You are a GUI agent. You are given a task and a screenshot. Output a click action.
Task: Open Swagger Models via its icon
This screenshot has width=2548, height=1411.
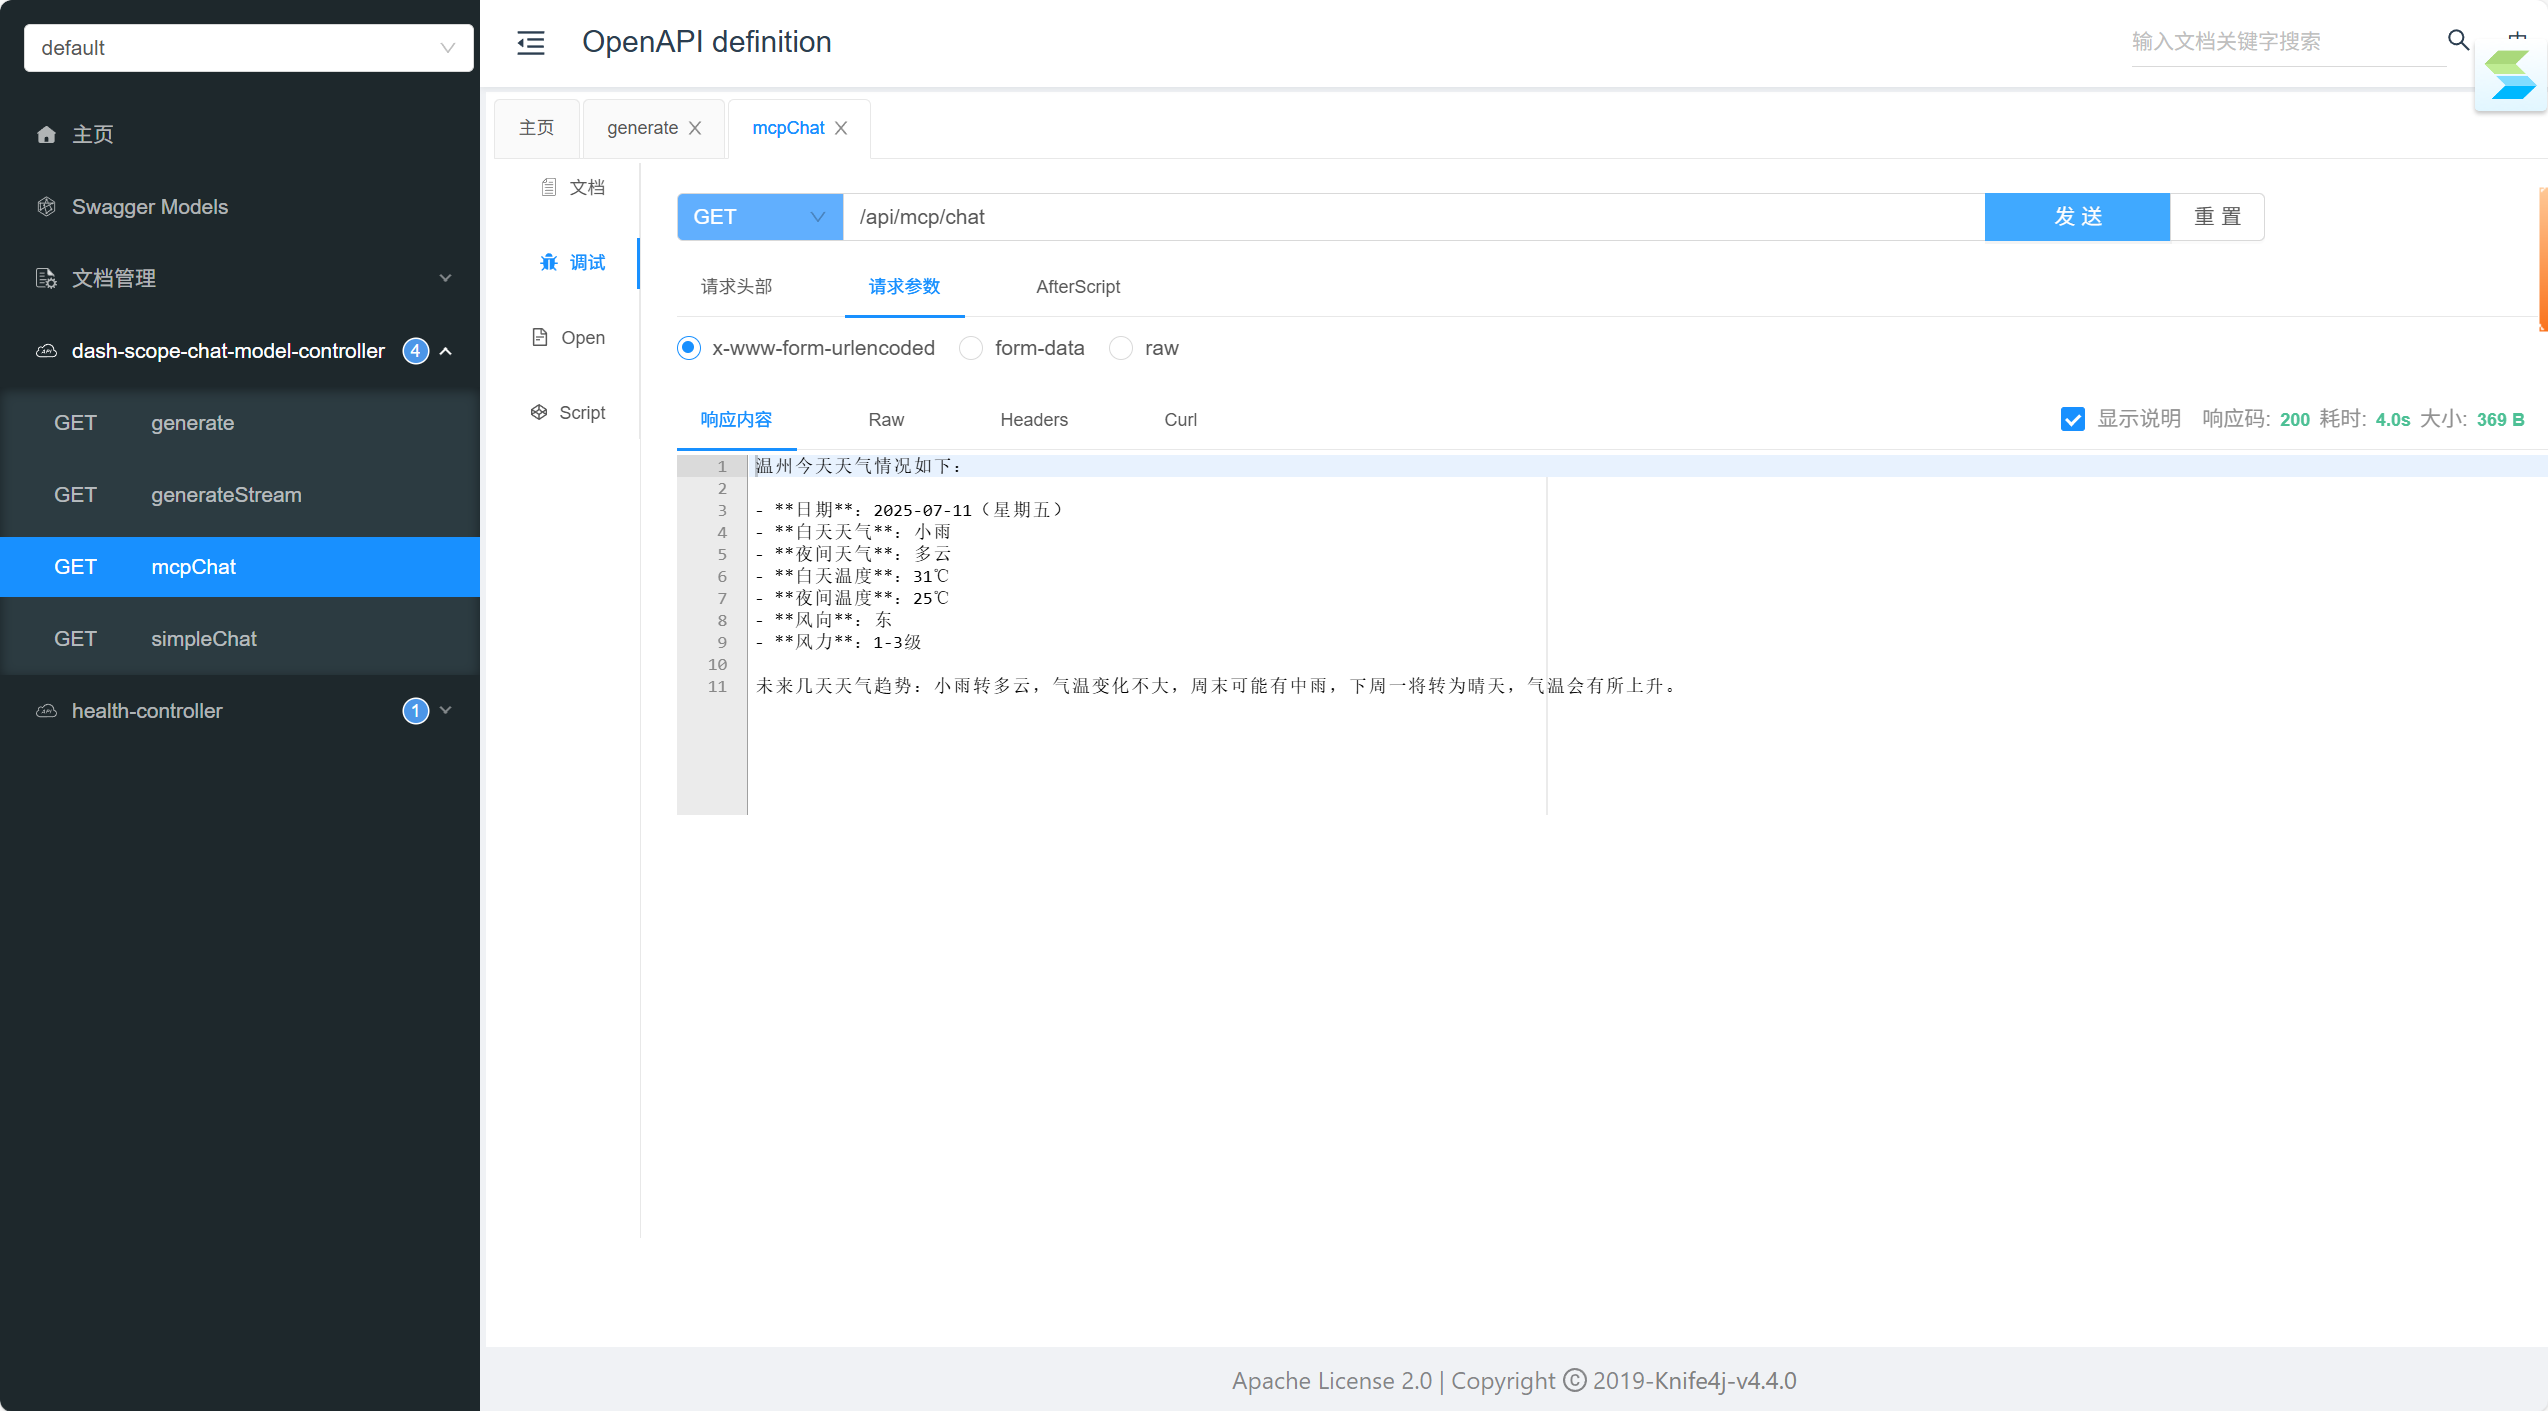46,207
